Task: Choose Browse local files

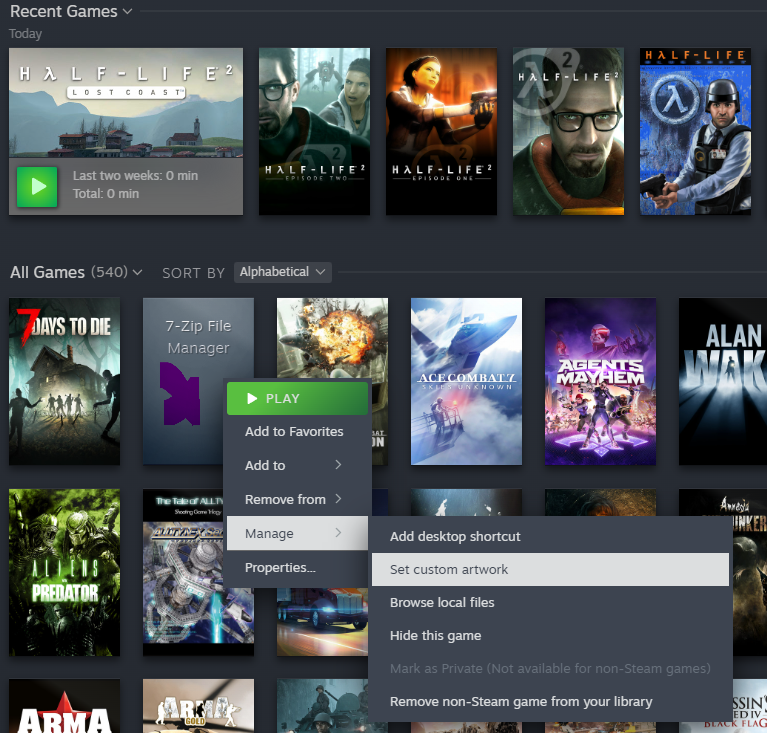Action: [x=550, y=602]
